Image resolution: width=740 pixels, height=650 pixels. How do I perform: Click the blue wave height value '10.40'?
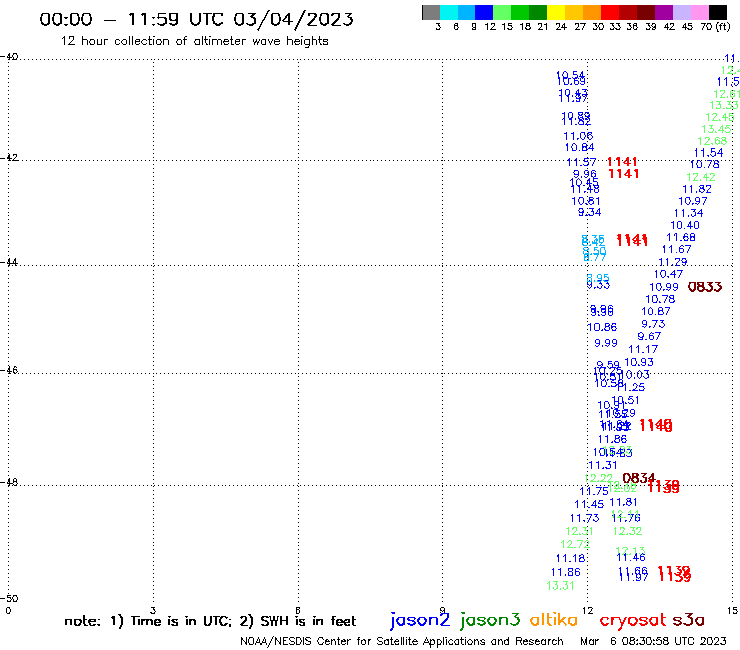(x=685, y=225)
